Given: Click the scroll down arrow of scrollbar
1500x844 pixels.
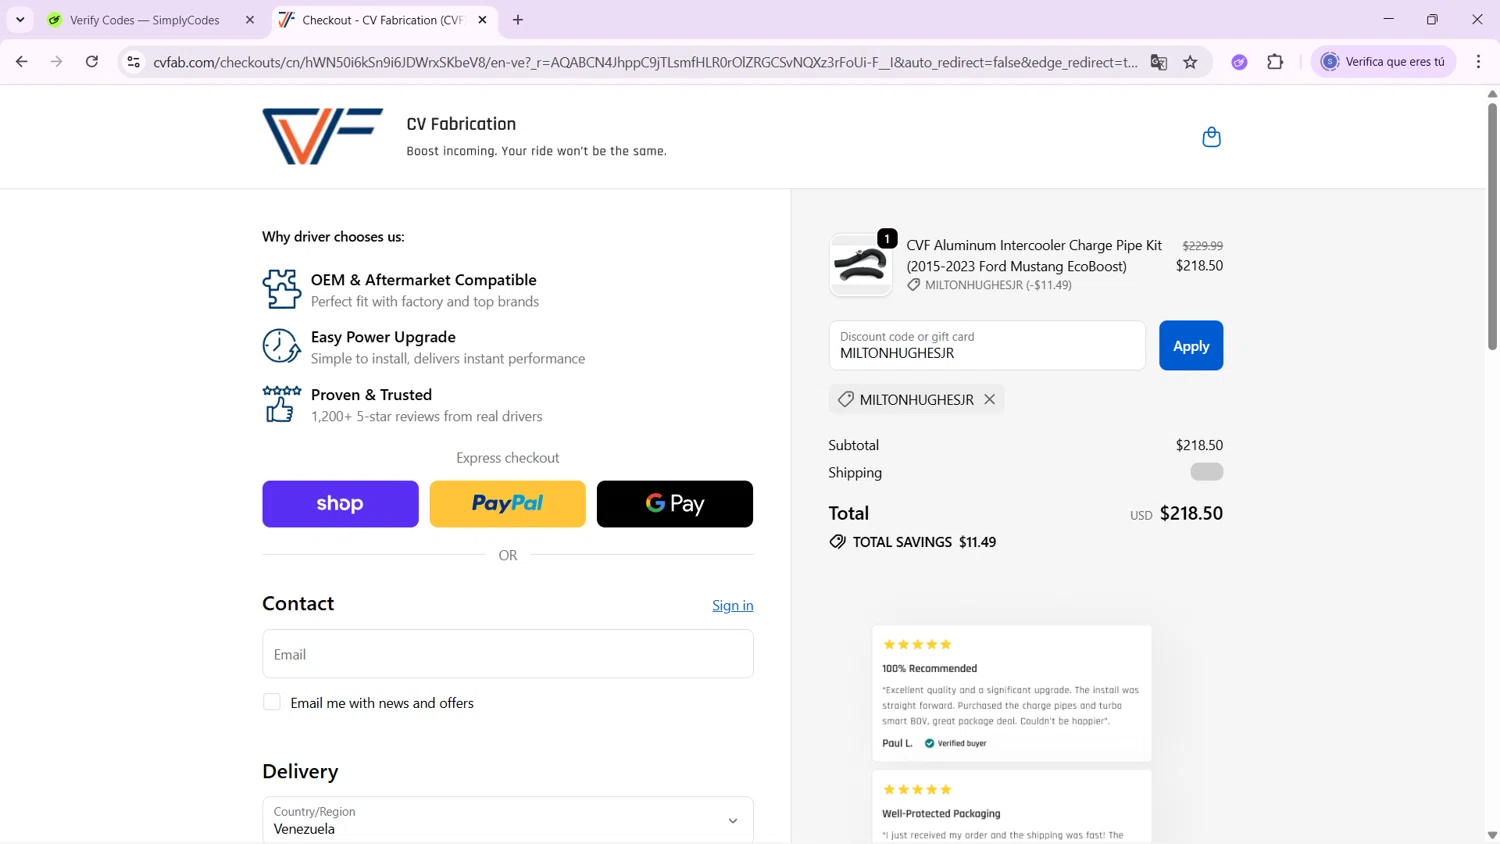Looking at the screenshot, I should pyautogui.click(x=1492, y=835).
